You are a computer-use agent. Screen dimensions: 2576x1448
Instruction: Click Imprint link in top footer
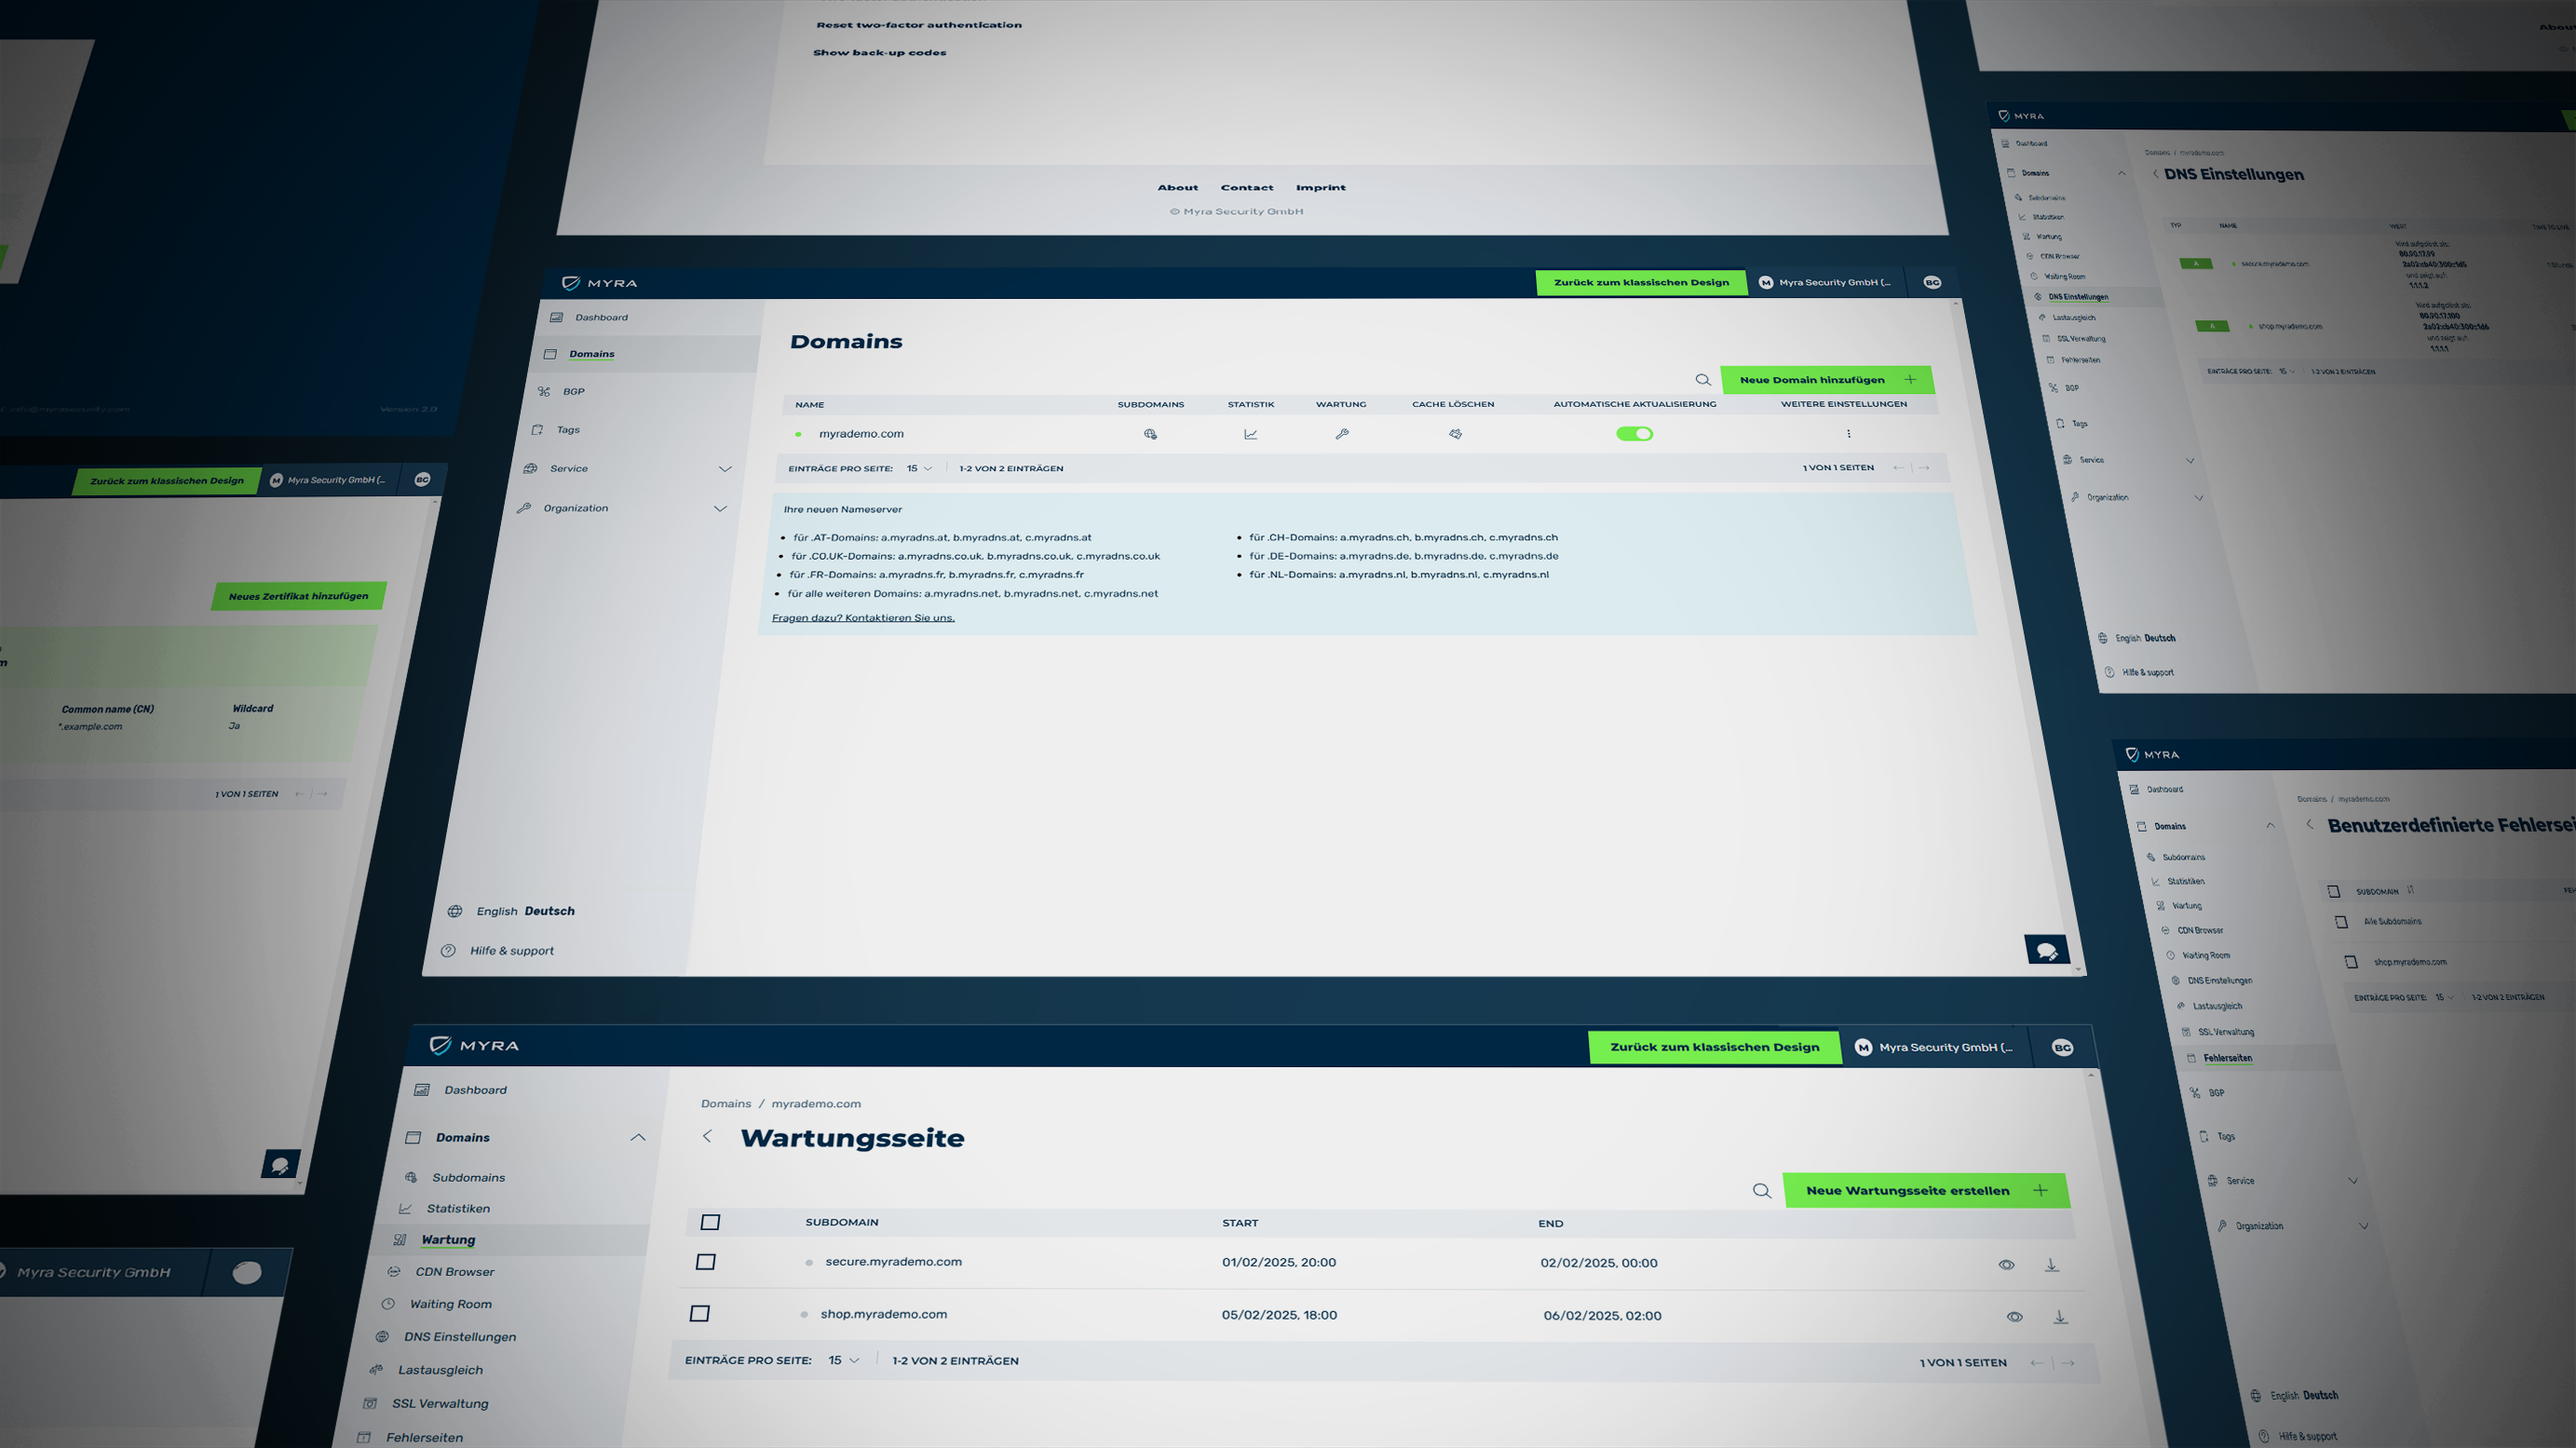tap(1321, 187)
